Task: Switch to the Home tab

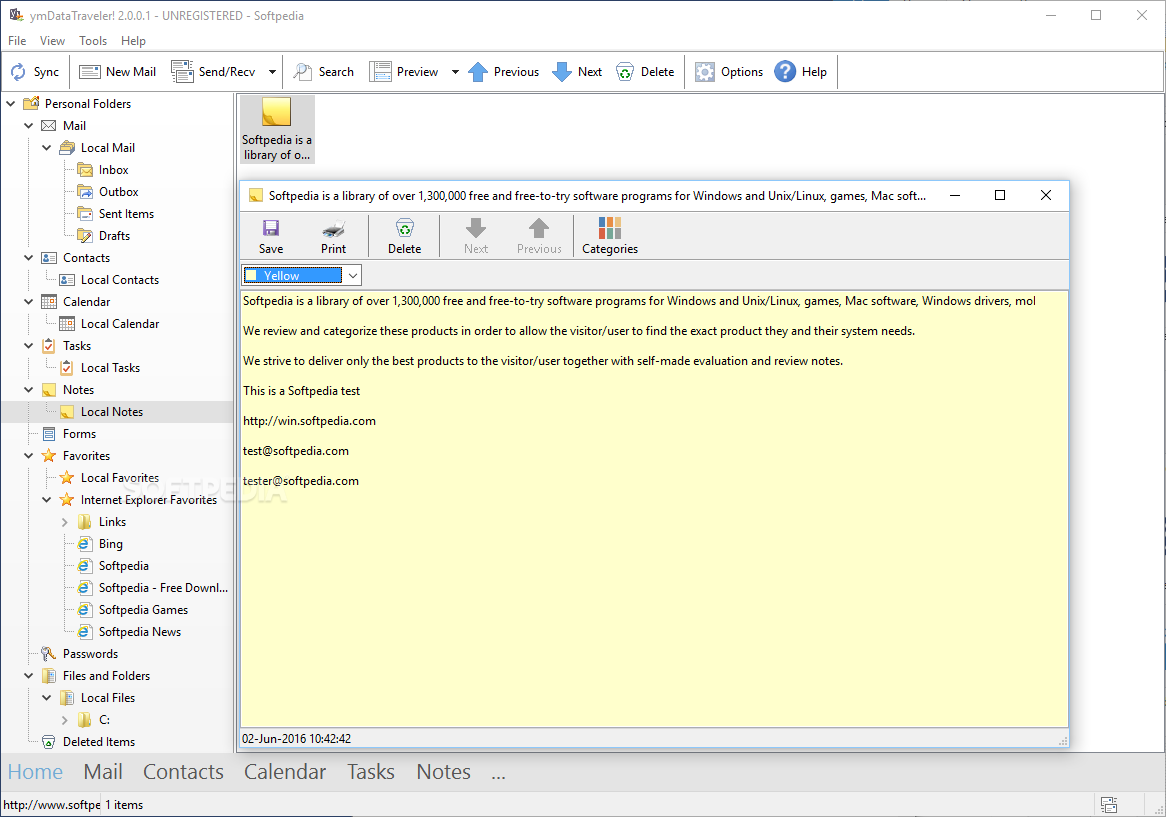Action: click(35, 772)
